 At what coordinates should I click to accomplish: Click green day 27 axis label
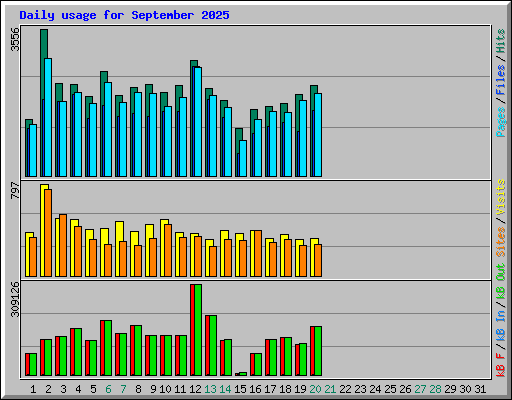[x=420, y=389]
